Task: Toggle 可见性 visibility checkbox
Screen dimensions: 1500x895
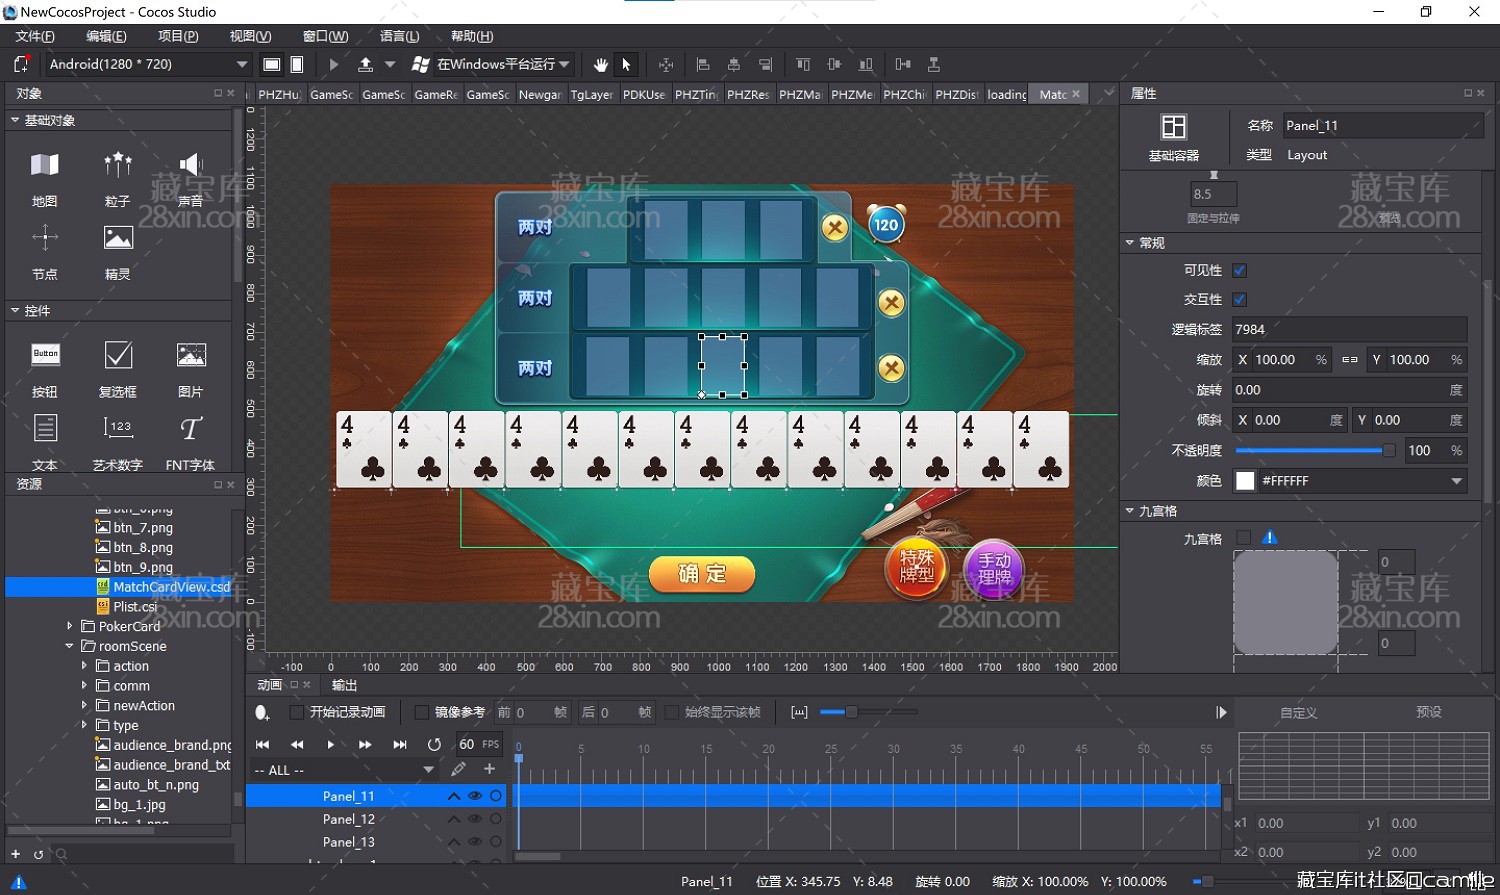Action: tap(1240, 270)
